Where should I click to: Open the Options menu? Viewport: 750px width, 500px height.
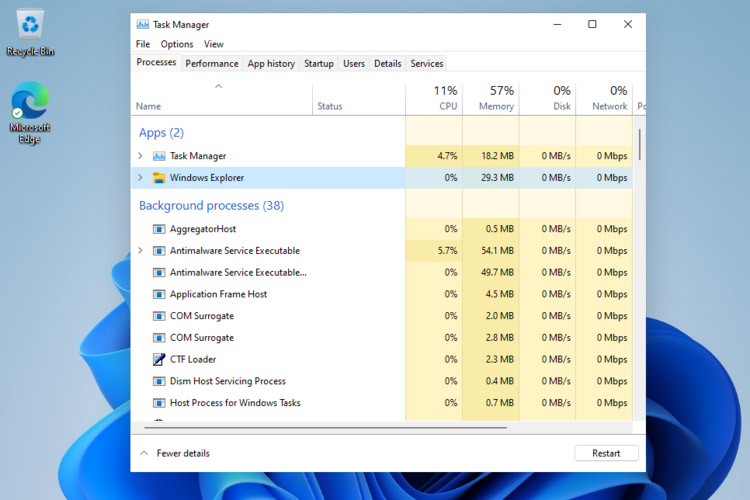pyautogui.click(x=177, y=44)
